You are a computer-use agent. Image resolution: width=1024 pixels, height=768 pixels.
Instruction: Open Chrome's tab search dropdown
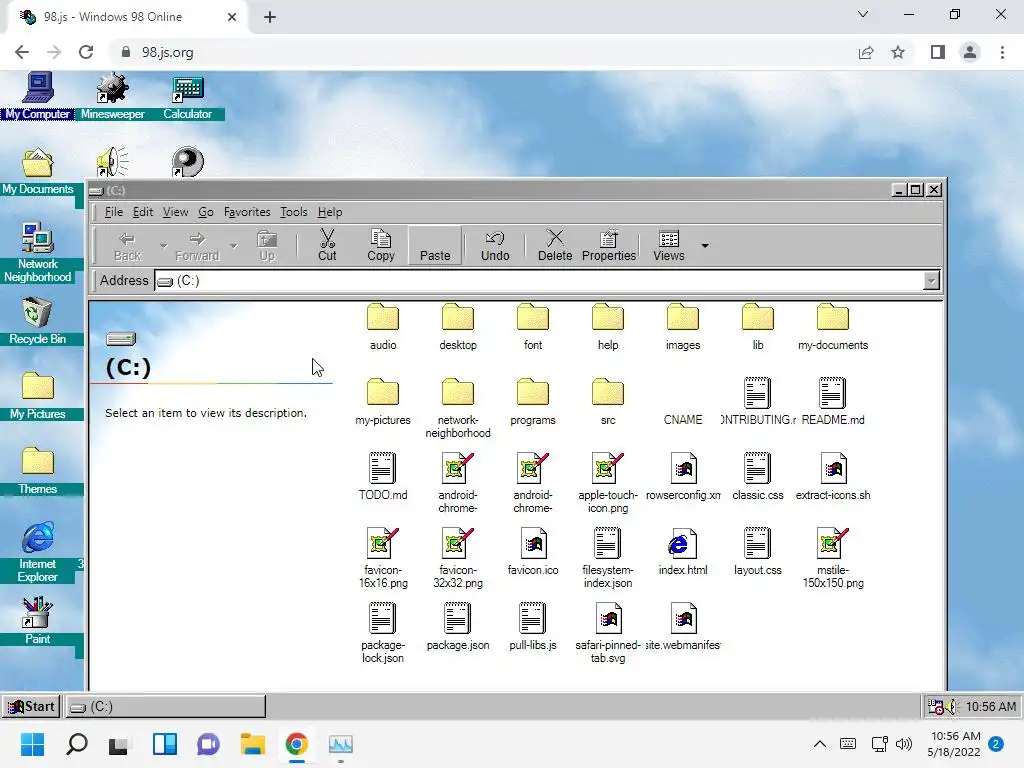pos(863,14)
